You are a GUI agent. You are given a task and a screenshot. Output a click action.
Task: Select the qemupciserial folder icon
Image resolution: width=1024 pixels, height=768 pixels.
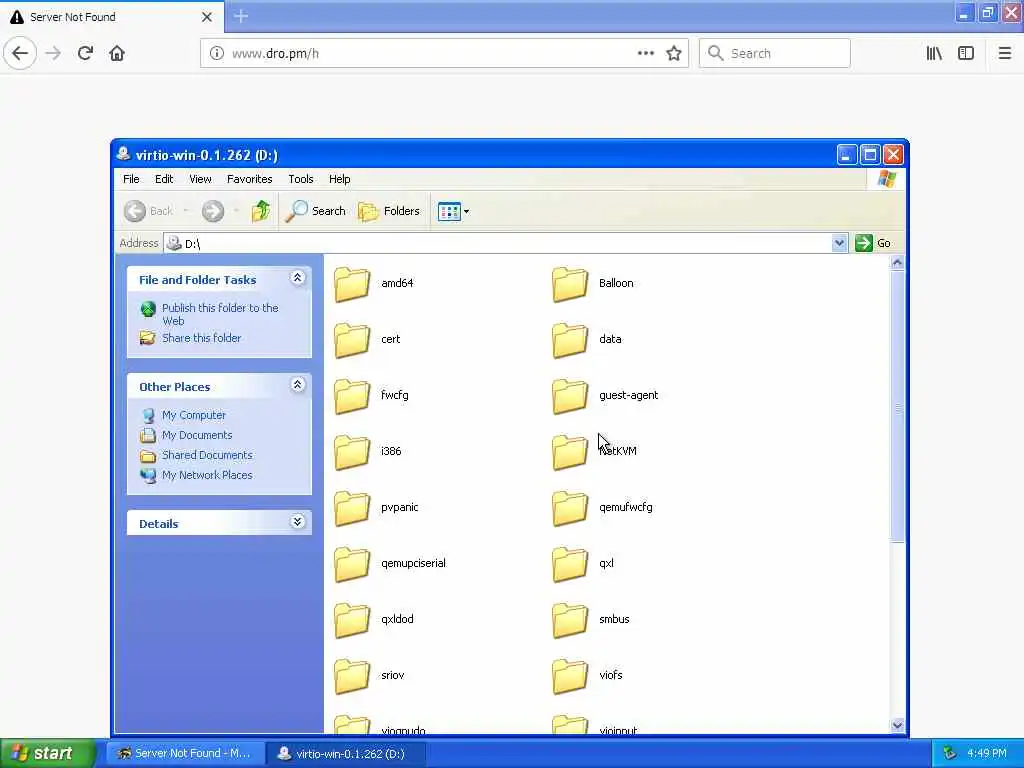point(353,564)
